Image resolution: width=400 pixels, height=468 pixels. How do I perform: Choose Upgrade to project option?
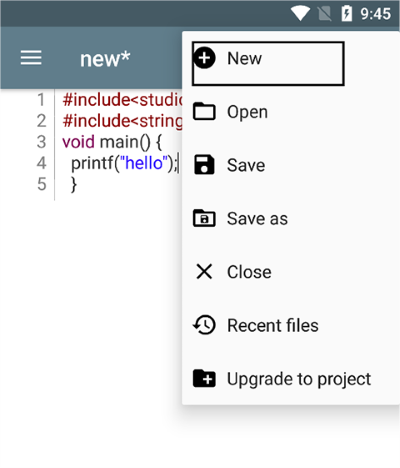(291, 379)
